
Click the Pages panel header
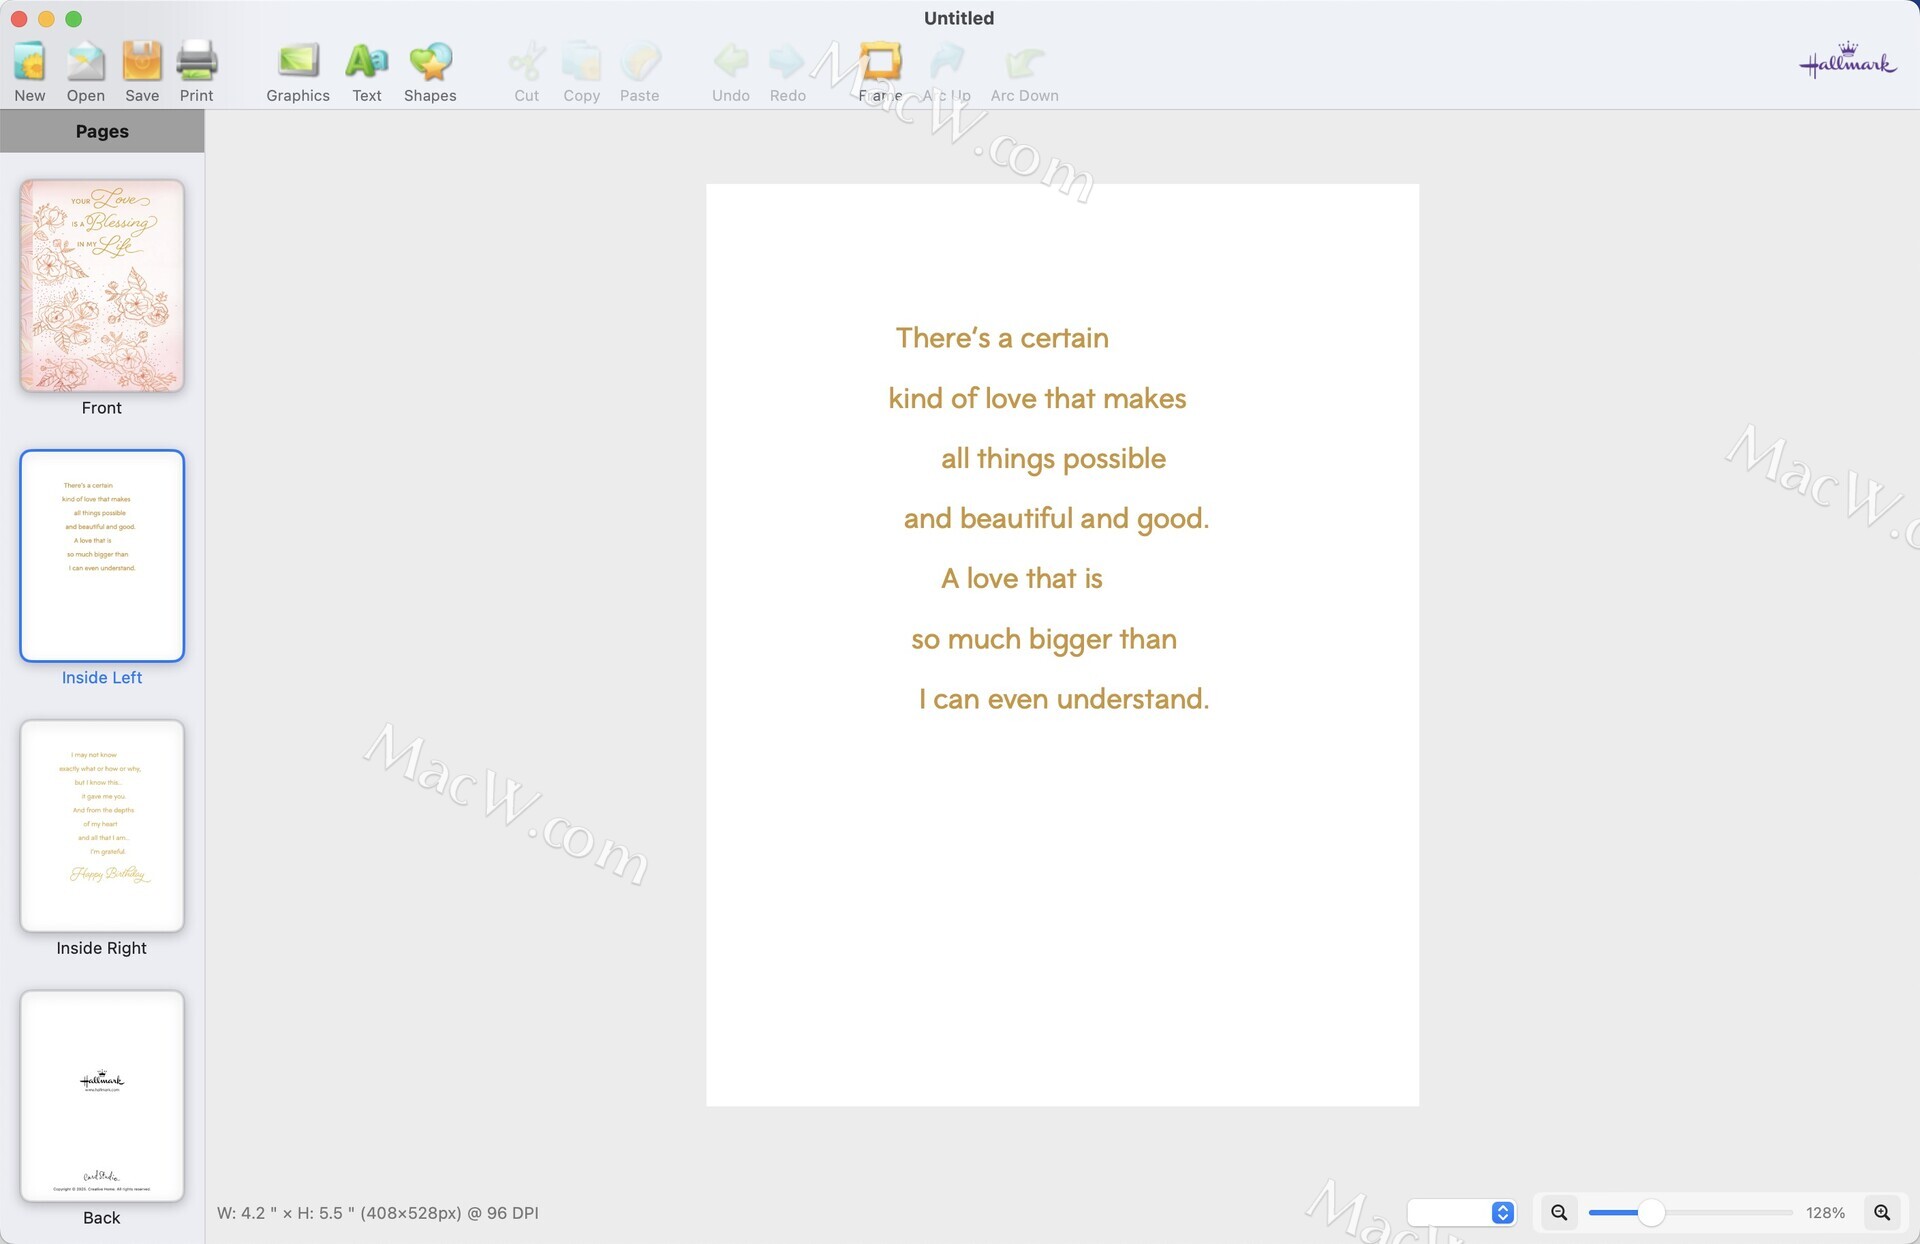[x=102, y=131]
